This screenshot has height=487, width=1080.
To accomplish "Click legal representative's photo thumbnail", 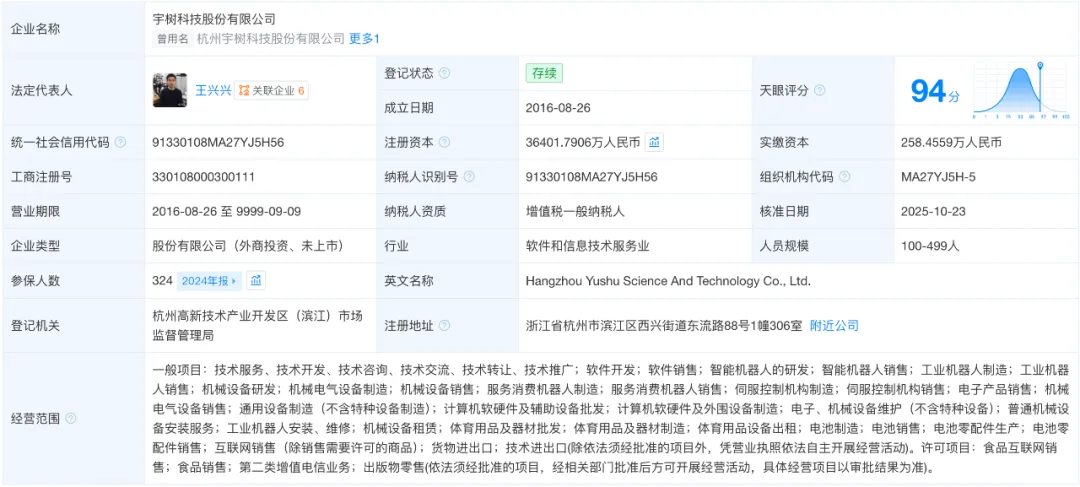I will coord(170,90).
